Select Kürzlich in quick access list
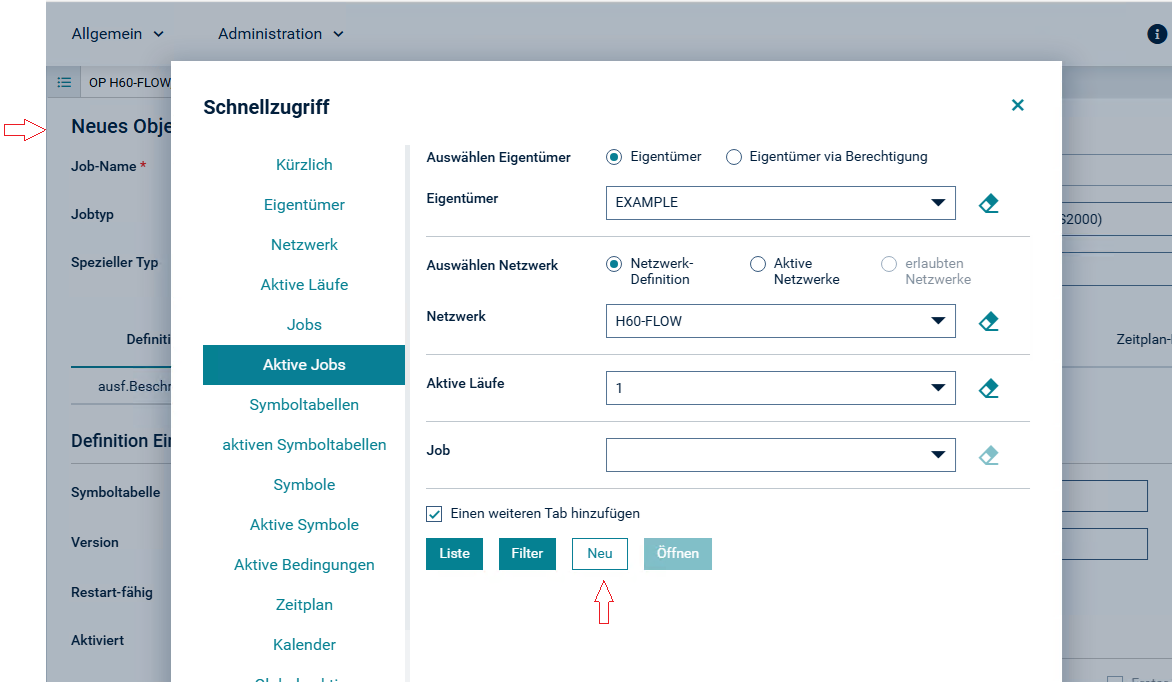The width and height of the screenshot is (1172, 682). pyautogui.click(x=304, y=165)
